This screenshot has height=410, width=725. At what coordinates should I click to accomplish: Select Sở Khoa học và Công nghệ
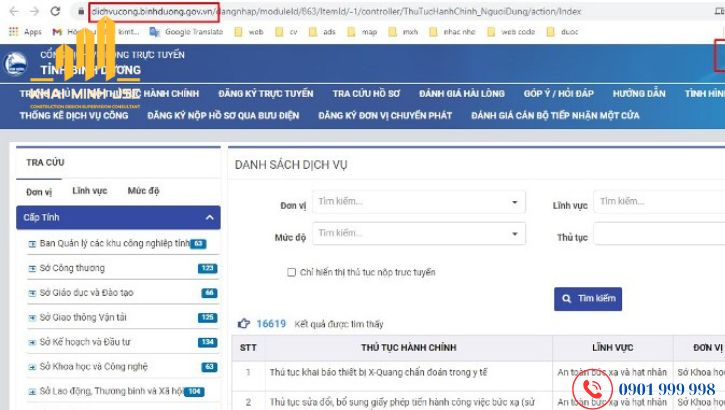tap(94, 367)
